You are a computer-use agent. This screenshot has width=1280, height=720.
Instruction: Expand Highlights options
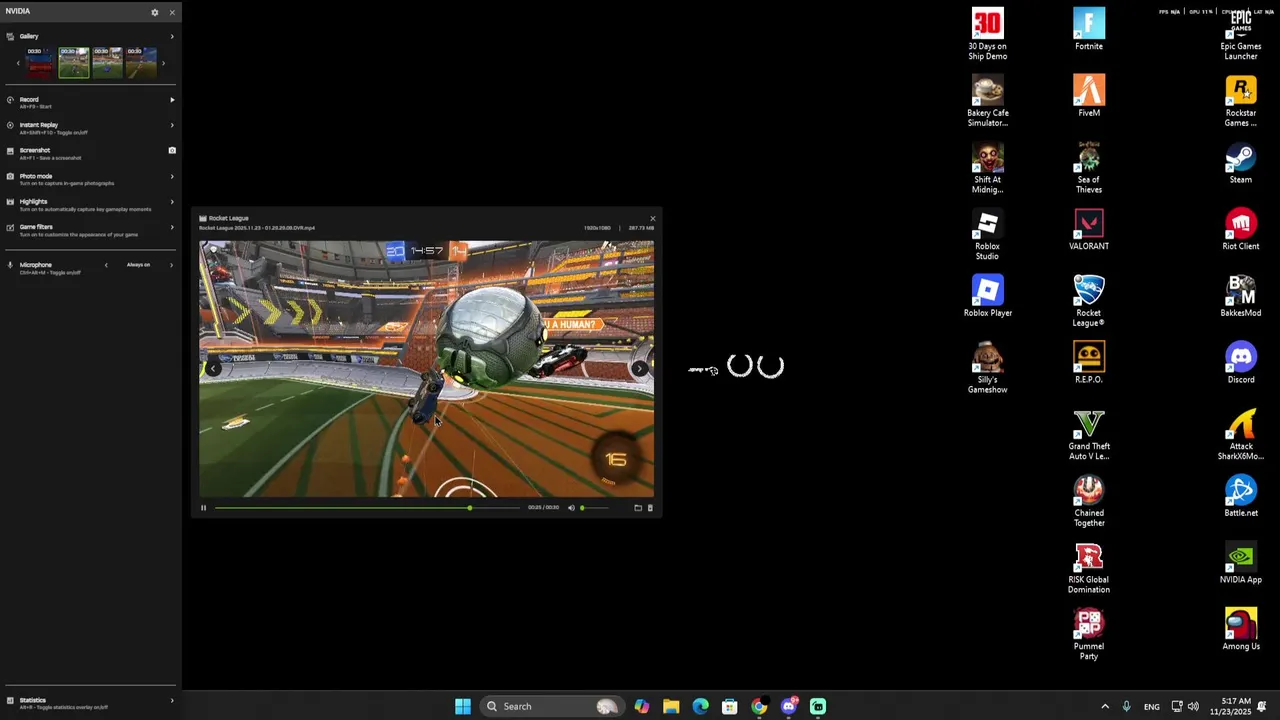172,202
